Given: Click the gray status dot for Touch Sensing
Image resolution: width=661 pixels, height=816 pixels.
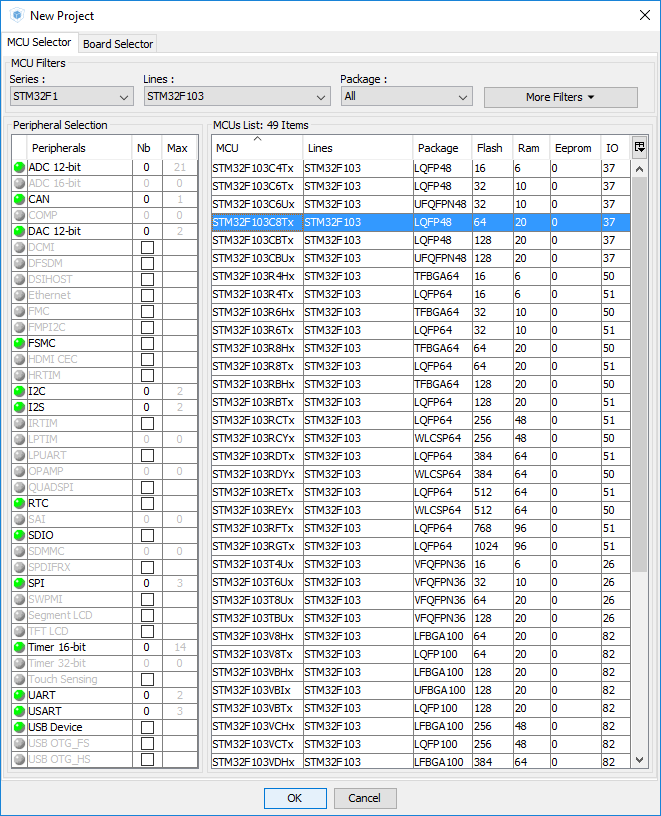Looking at the screenshot, I should click(19, 680).
